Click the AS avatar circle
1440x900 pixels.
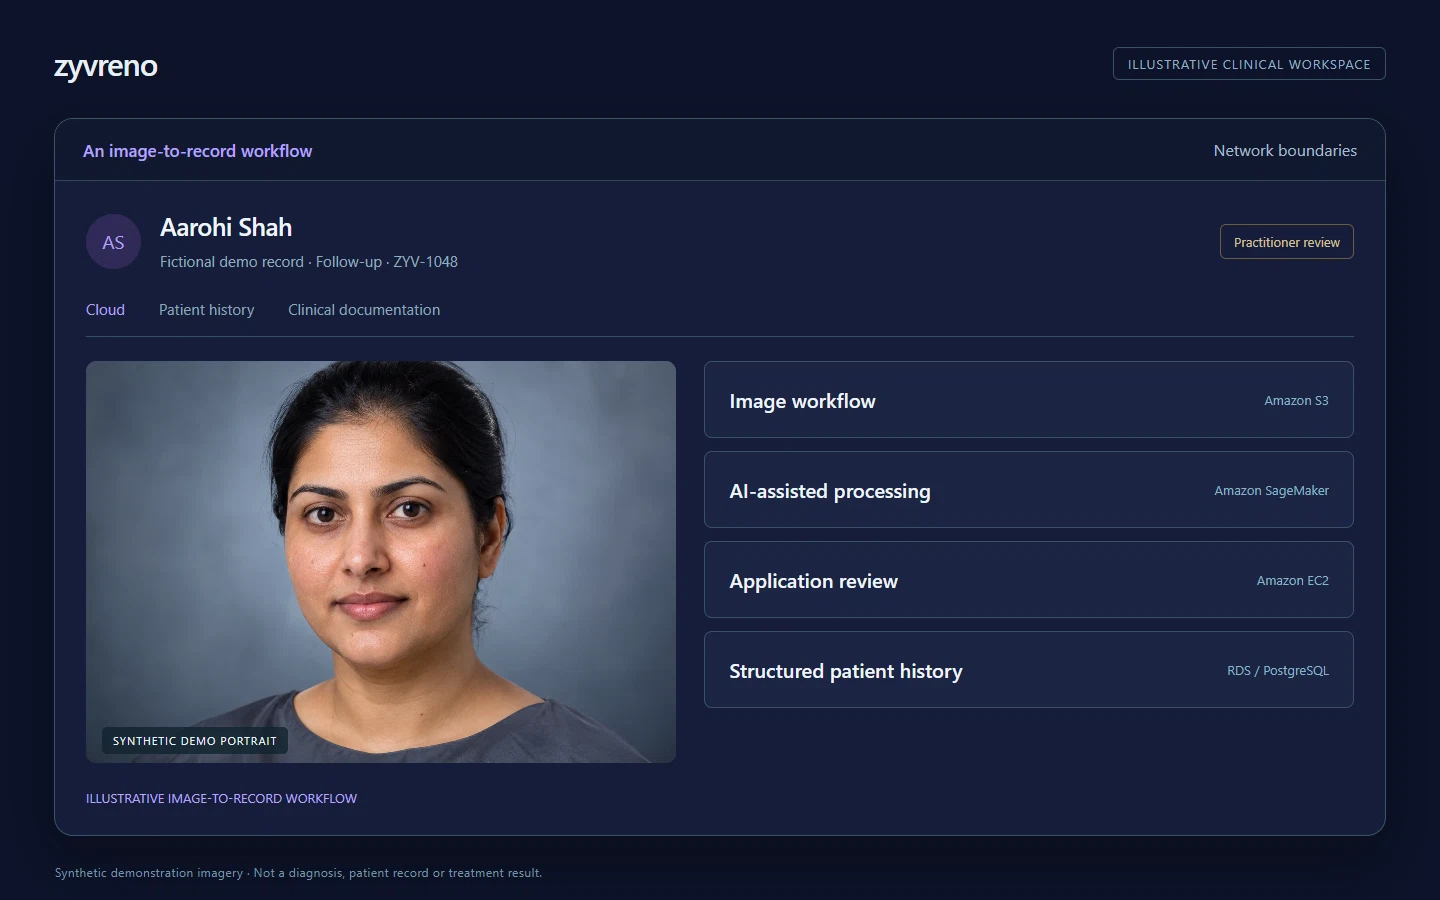point(113,242)
